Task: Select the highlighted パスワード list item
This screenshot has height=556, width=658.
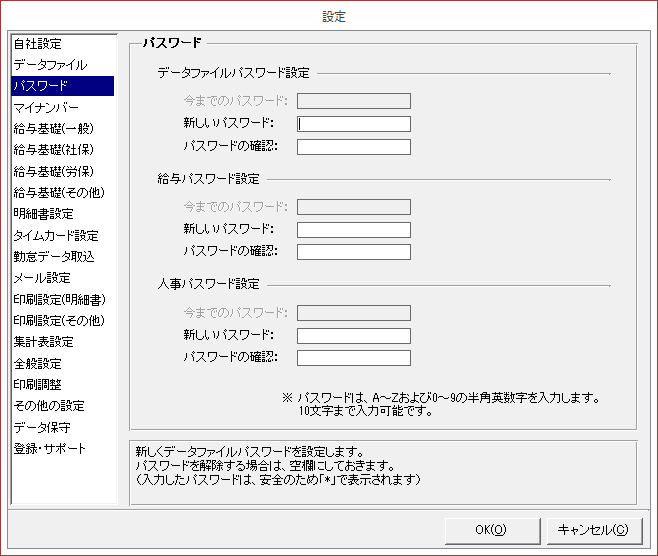Action: [x=63, y=86]
